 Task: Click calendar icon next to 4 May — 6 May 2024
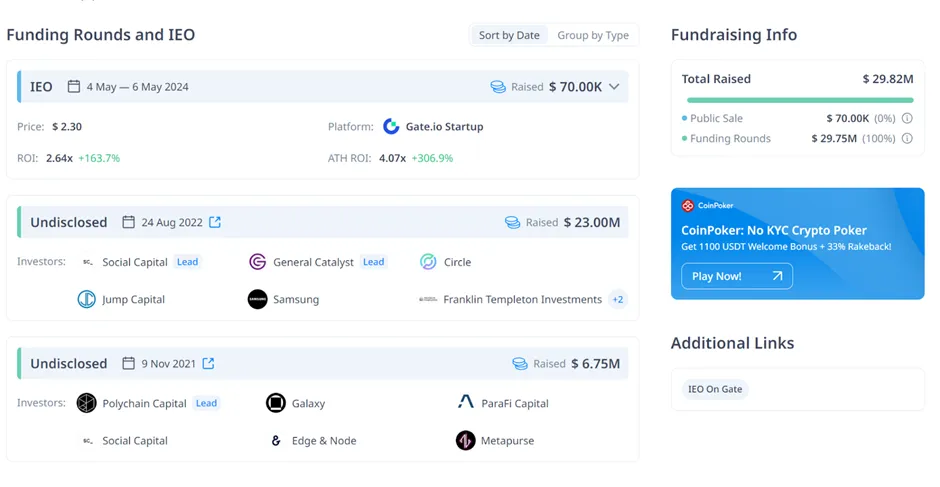pos(74,86)
